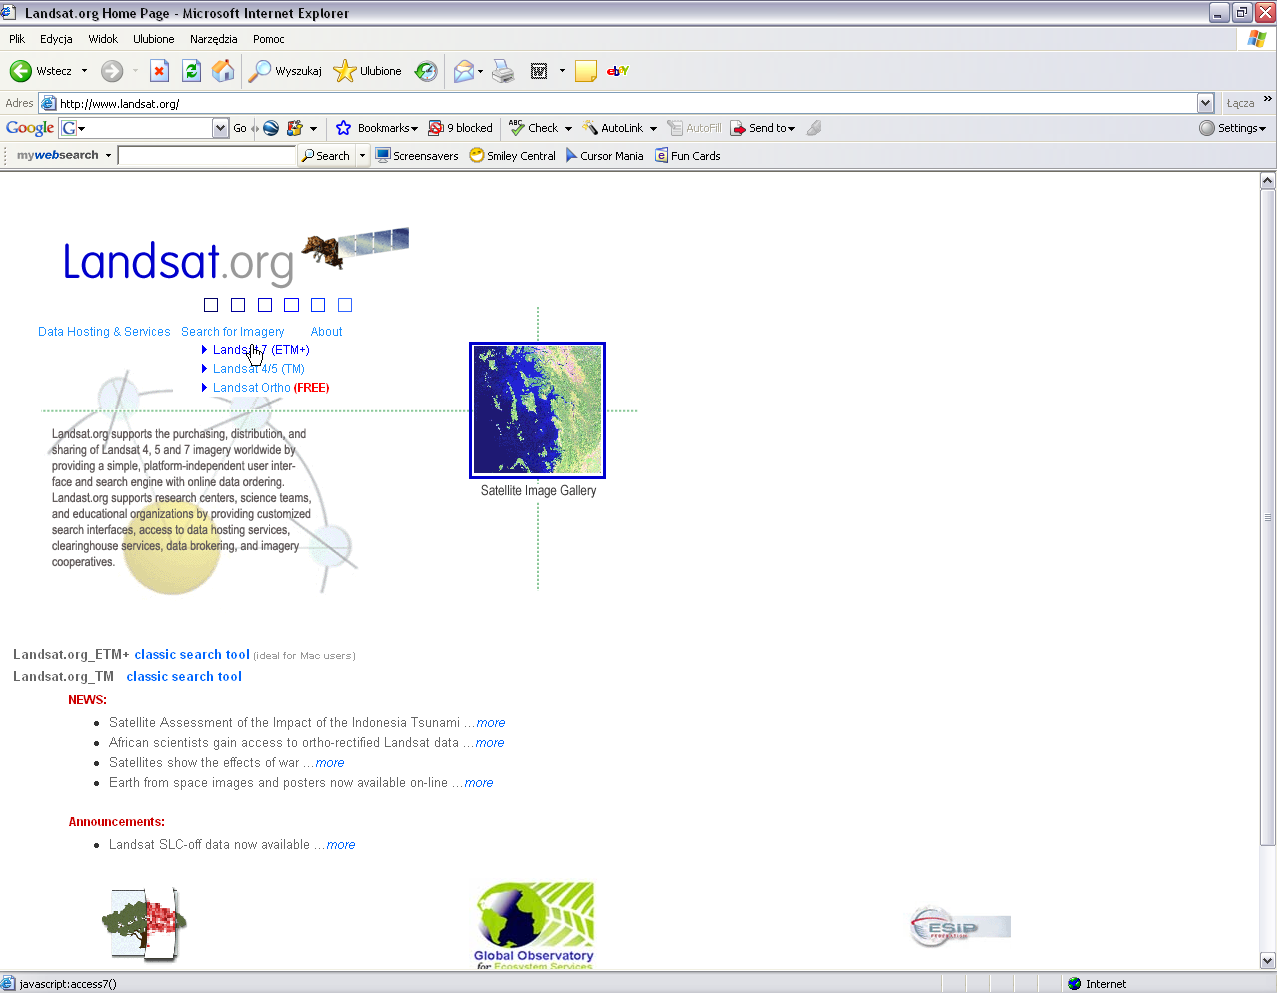Click the 9 blocked popup blocker

461,128
